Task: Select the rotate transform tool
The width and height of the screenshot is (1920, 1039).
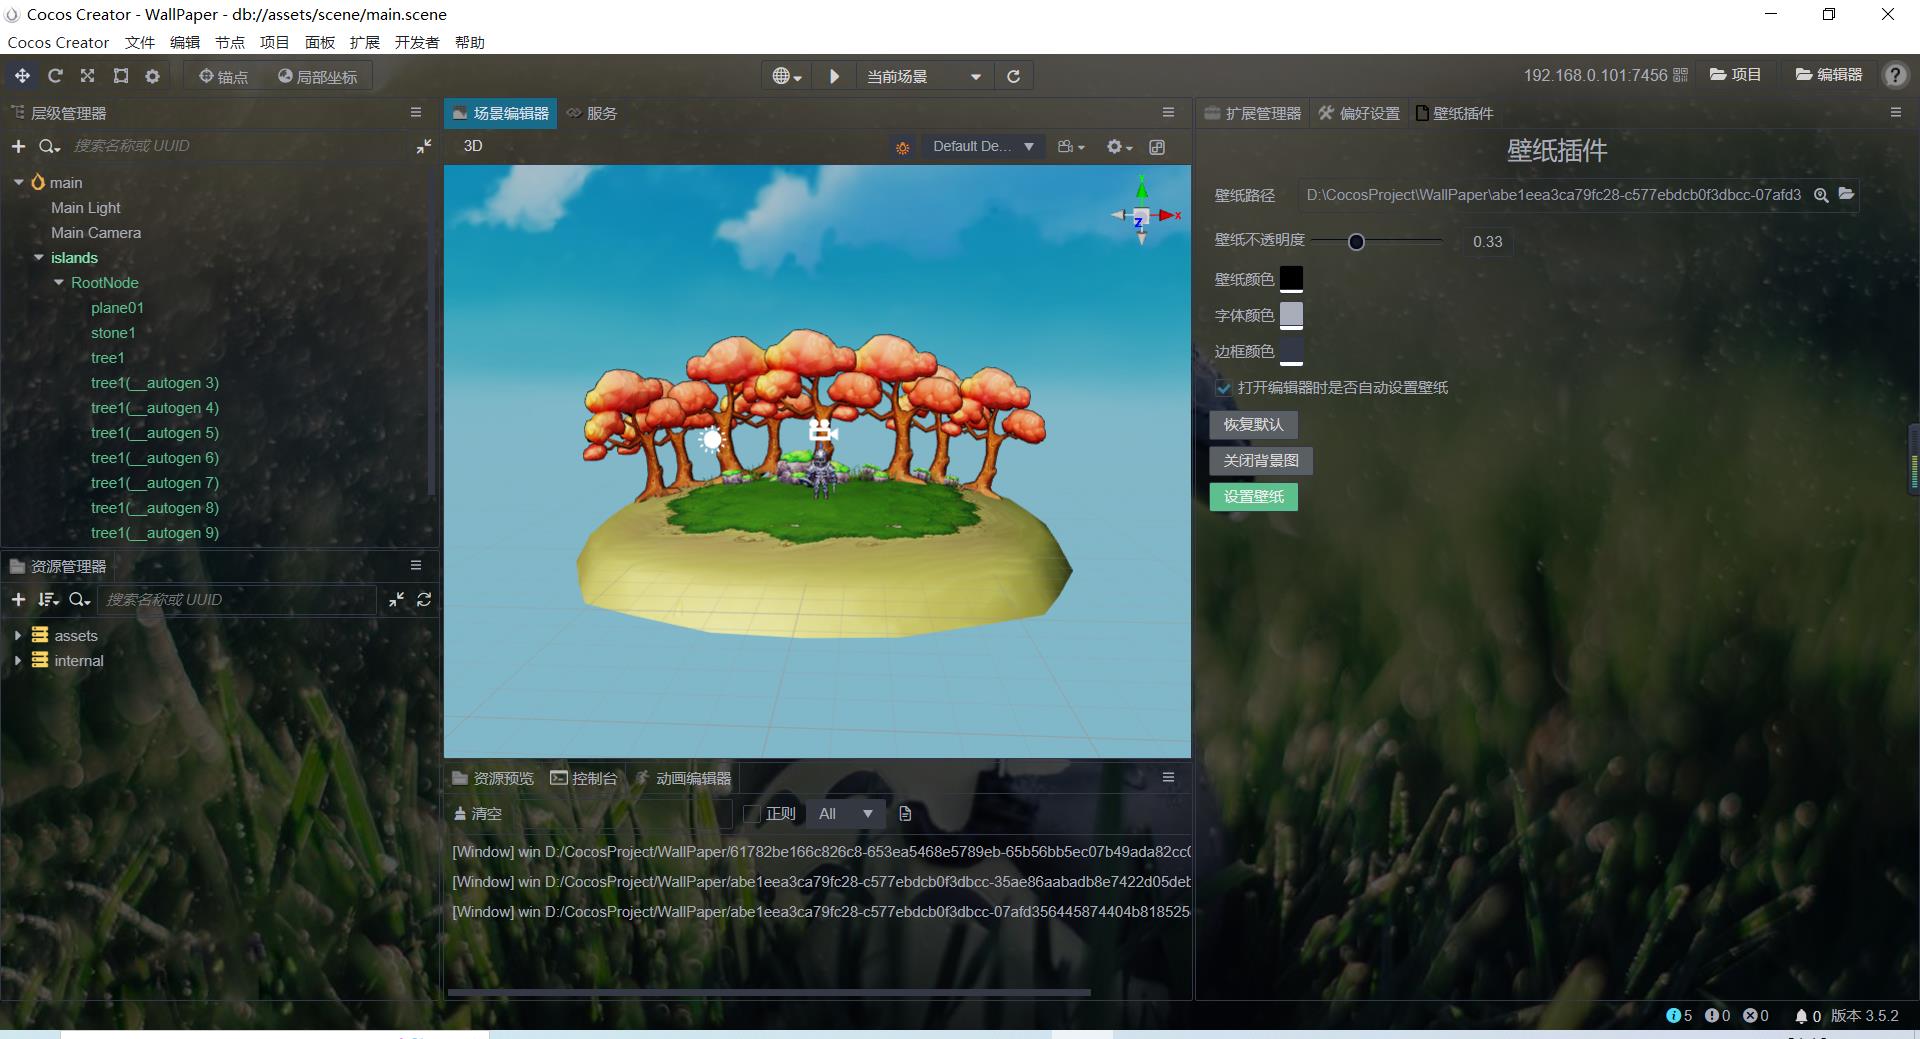Action: point(55,76)
